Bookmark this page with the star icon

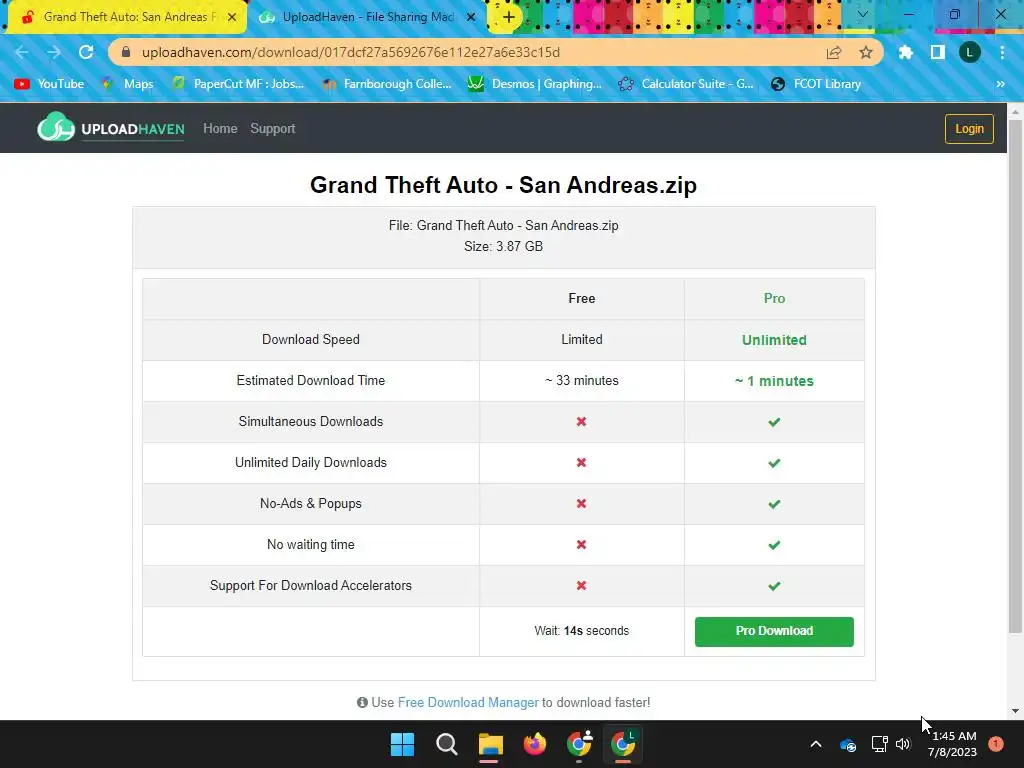pyautogui.click(x=866, y=52)
